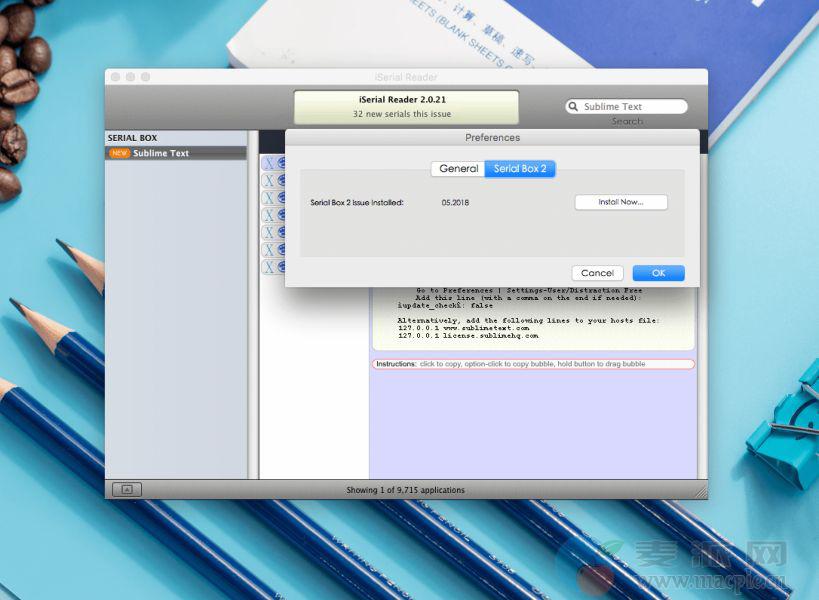Click the Instructions hint bar

tap(533, 364)
